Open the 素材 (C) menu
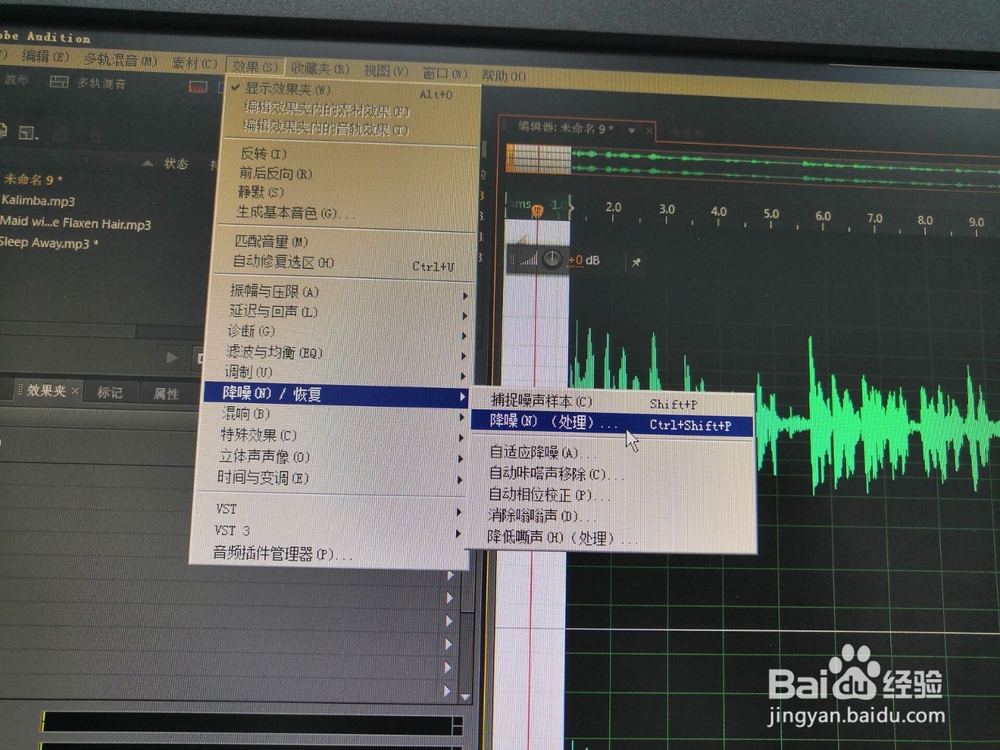 click(194, 63)
